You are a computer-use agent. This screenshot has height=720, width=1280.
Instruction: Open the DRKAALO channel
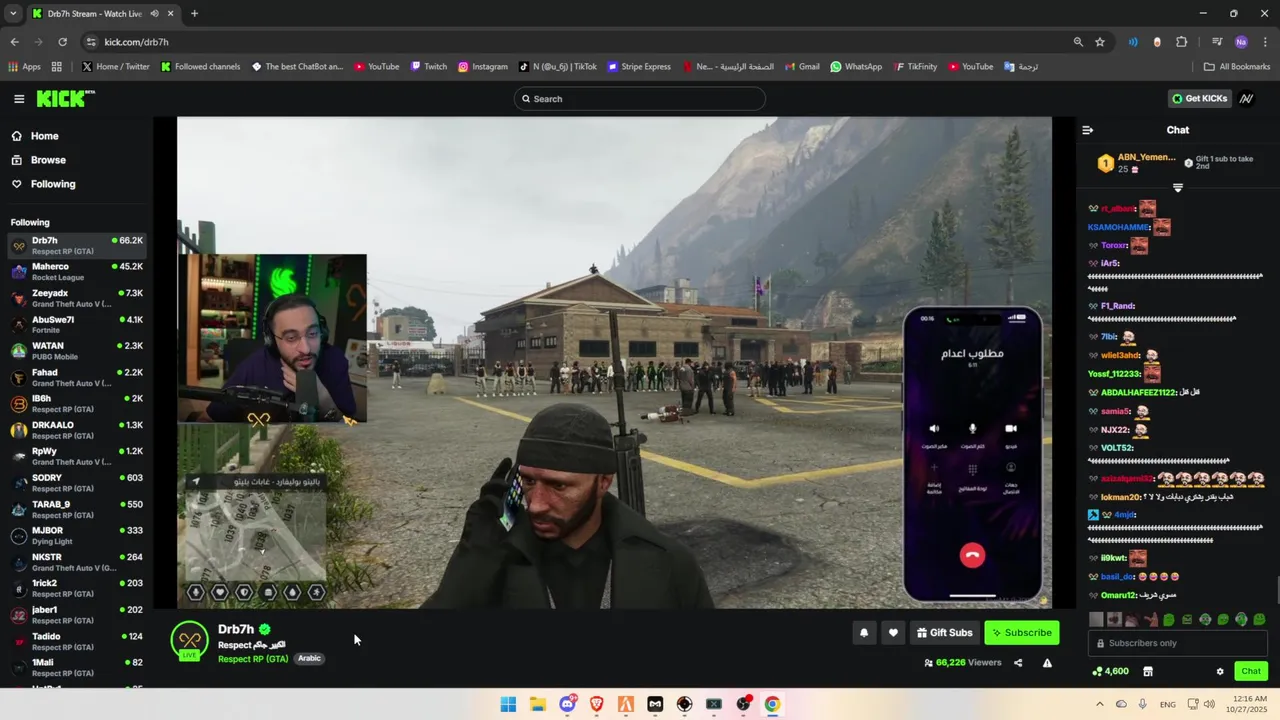coord(76,430)
